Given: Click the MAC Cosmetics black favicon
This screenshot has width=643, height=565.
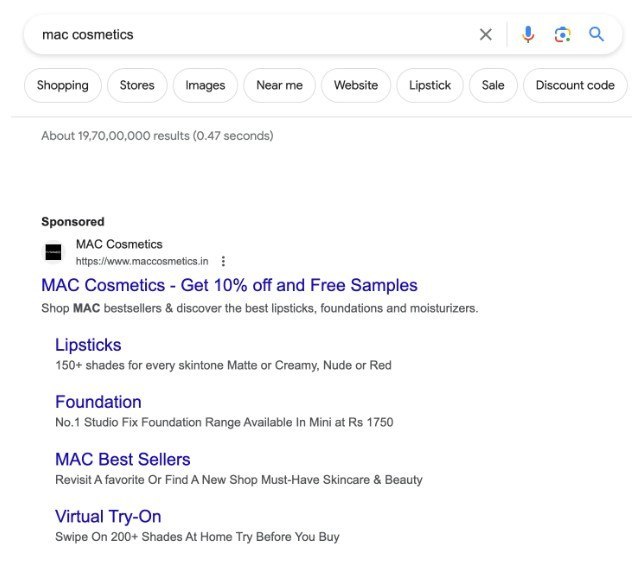Looking at the screenshot, I should pyautogui.click(x=53, y=252).
